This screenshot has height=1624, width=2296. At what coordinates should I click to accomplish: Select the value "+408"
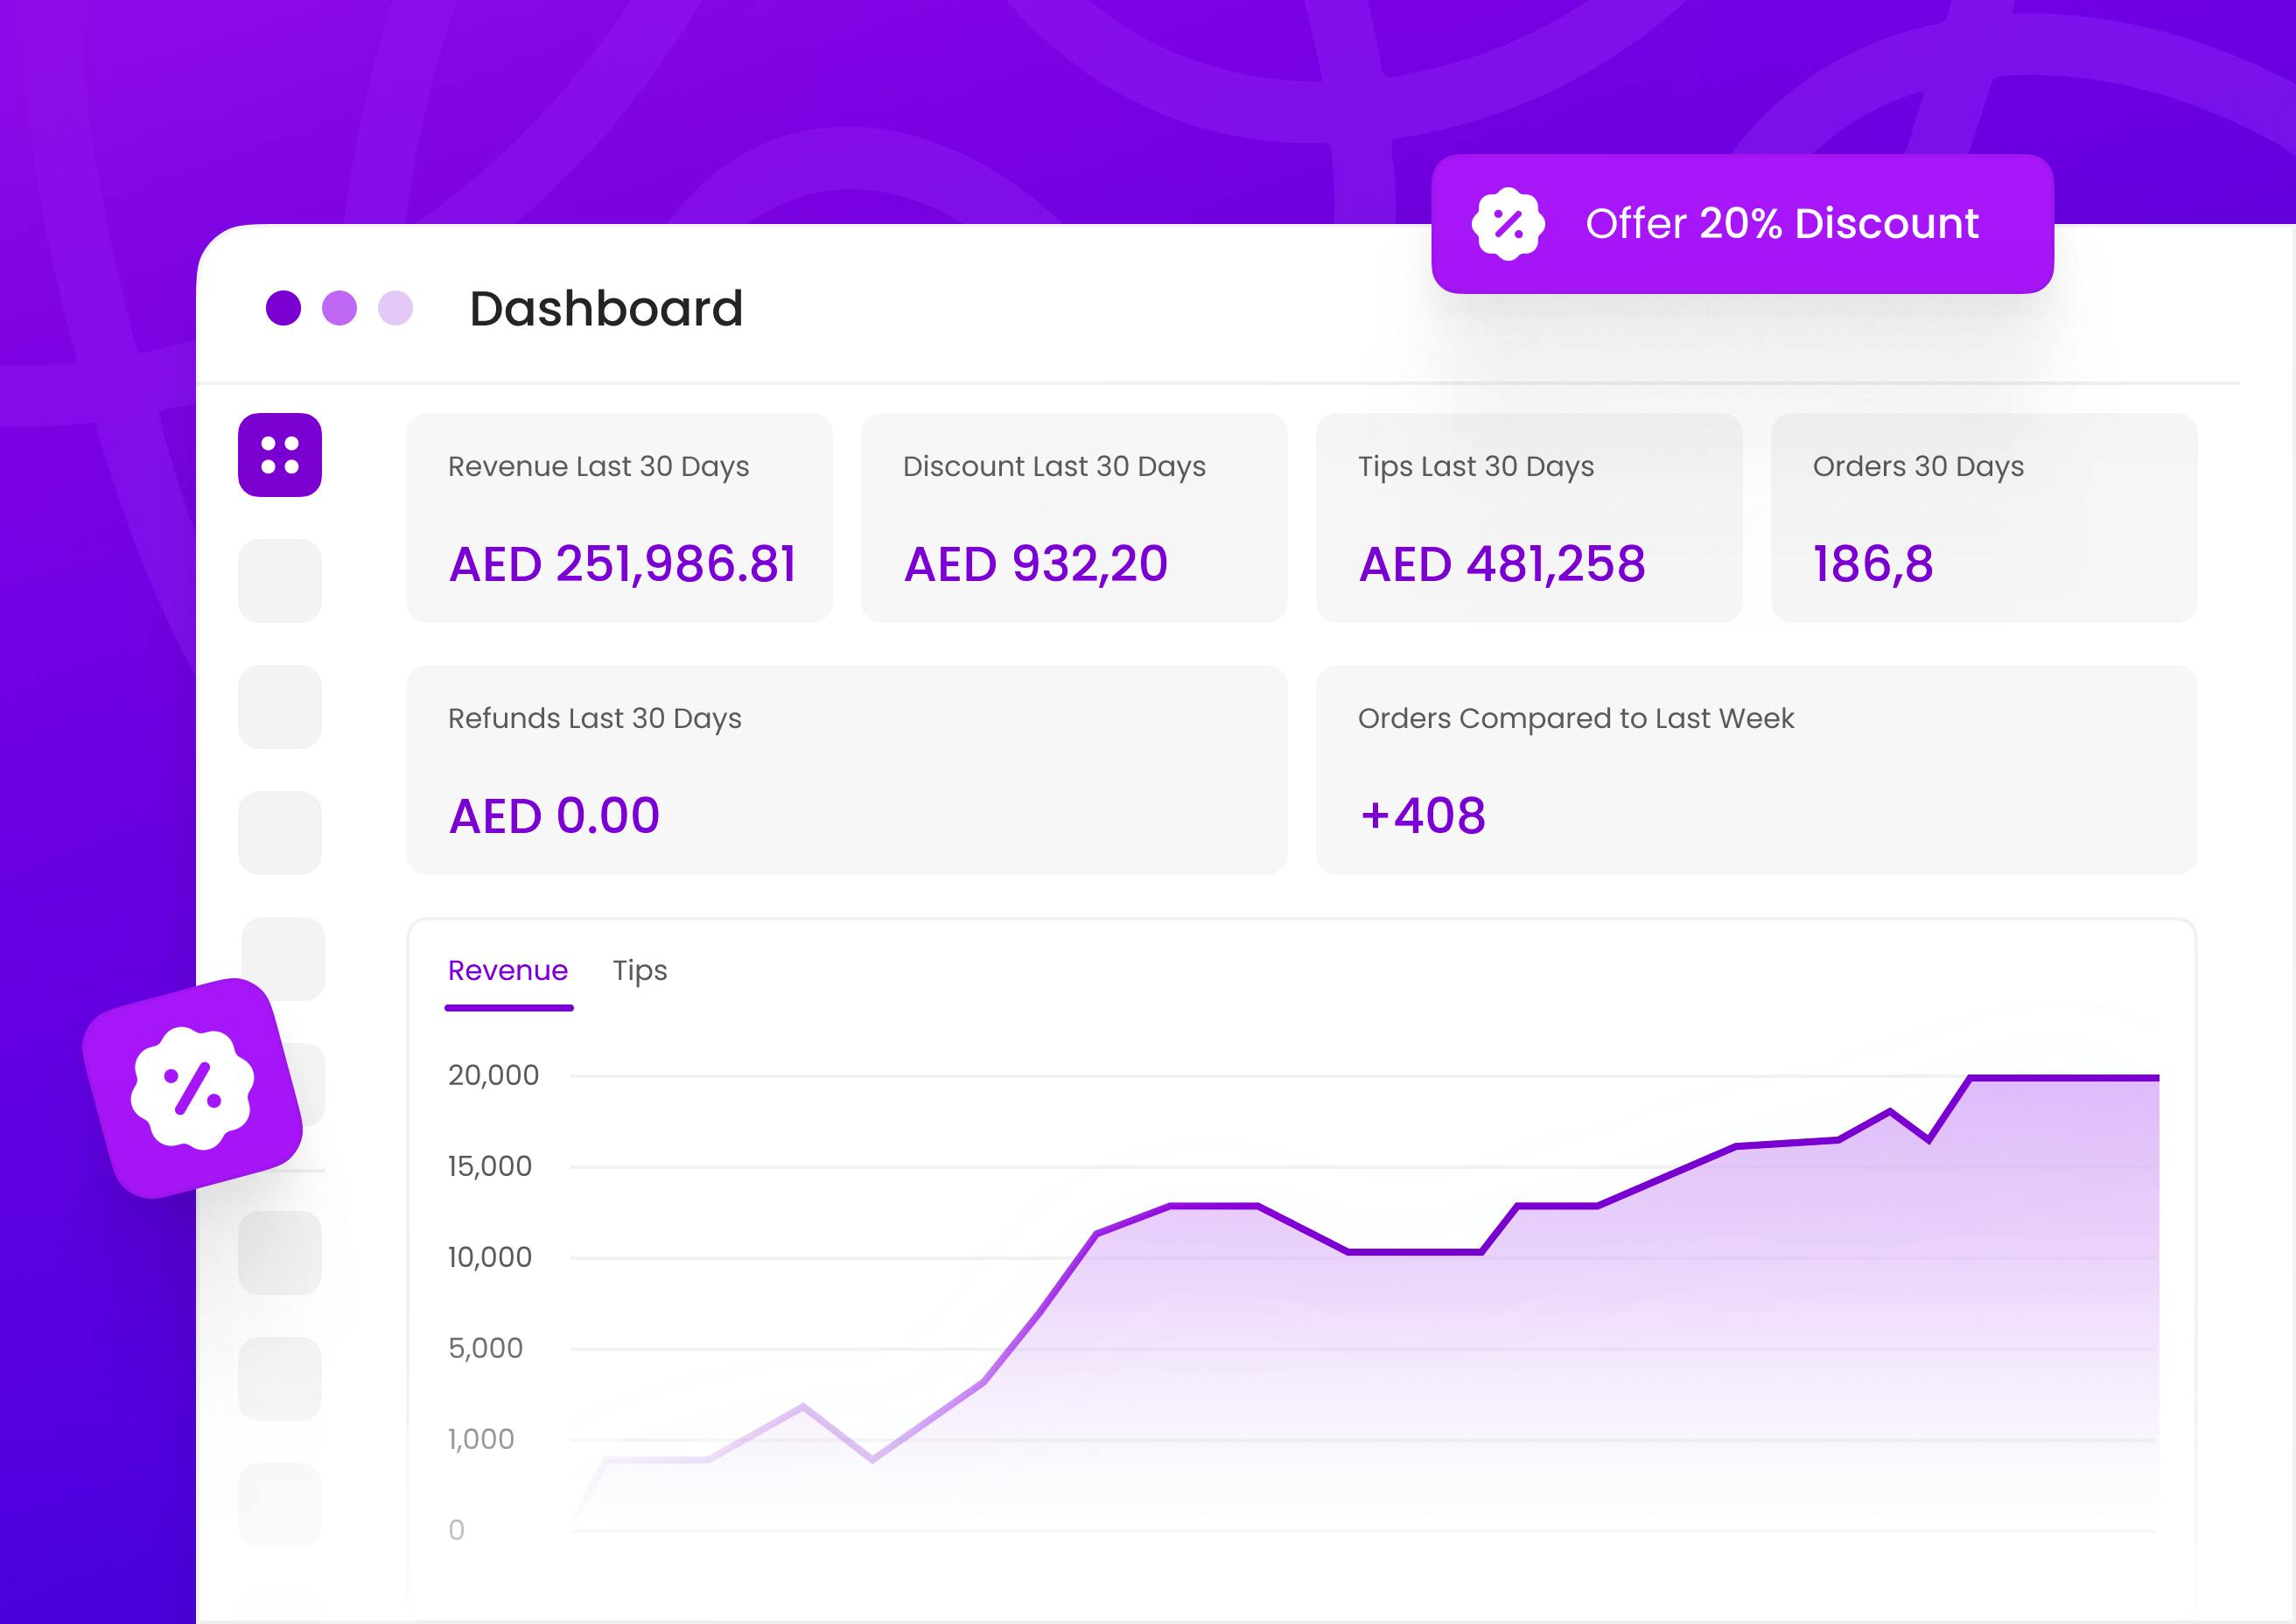click(x=1422, y=816)
